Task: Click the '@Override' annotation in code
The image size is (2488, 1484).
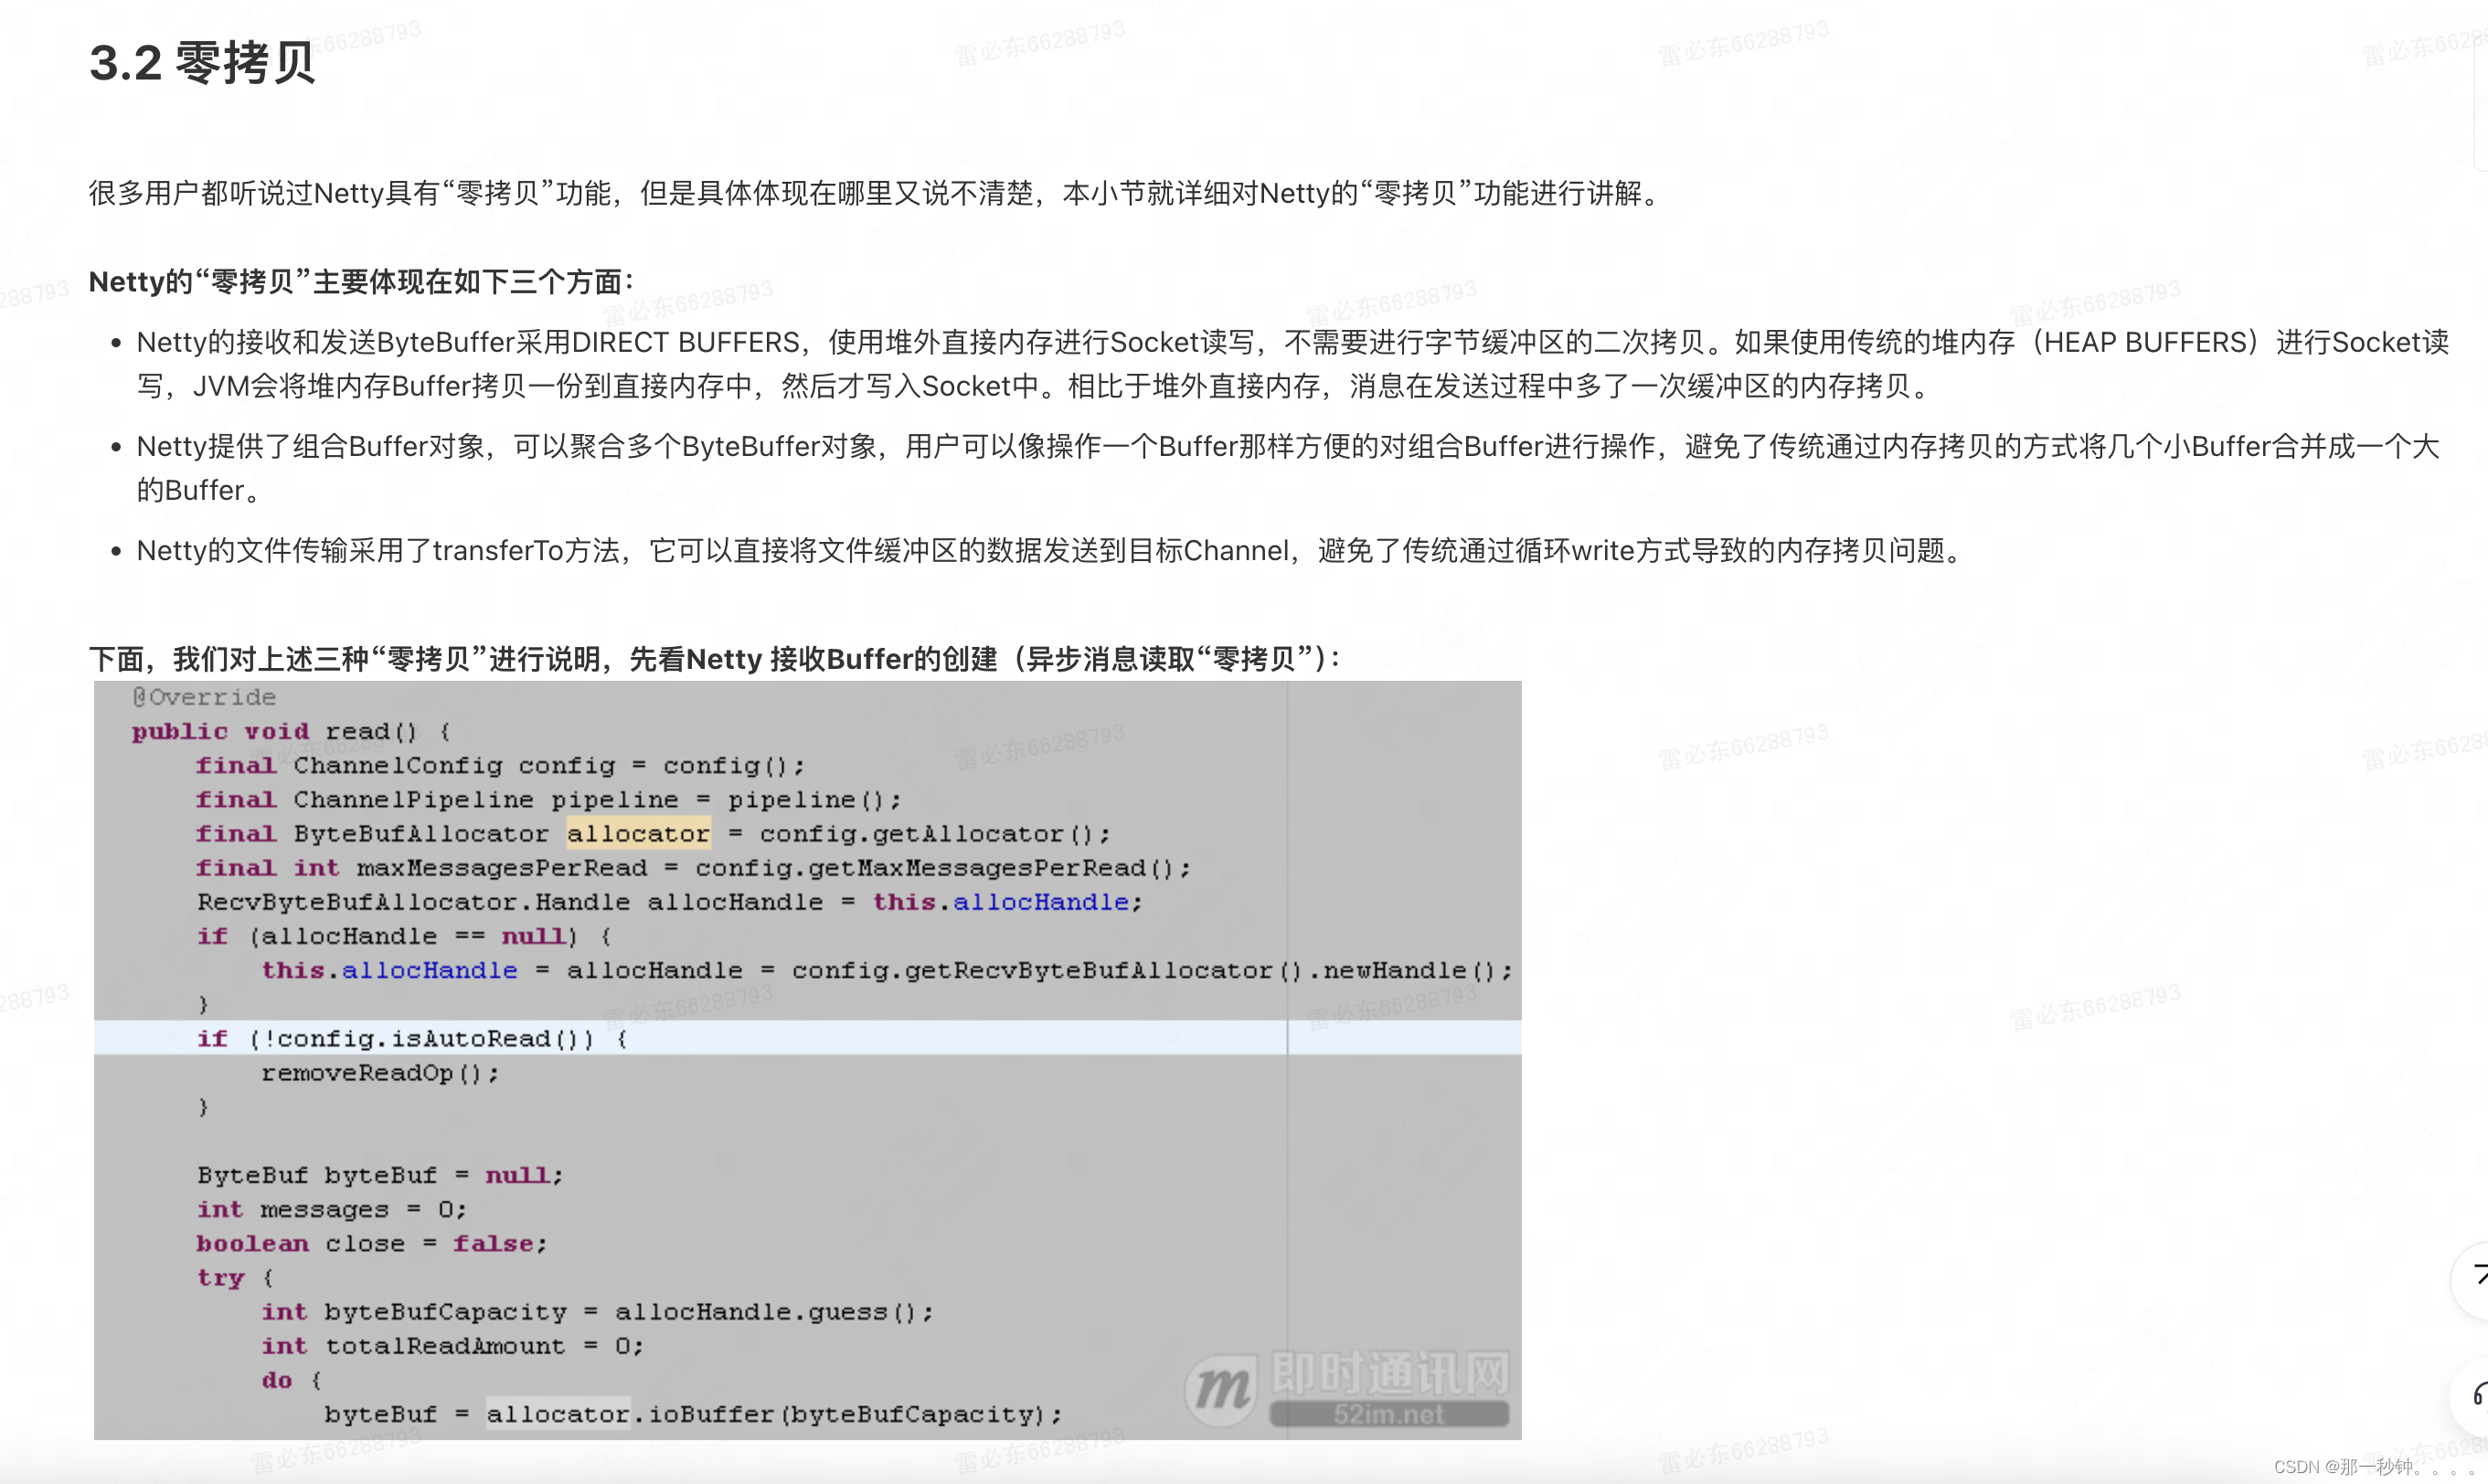Action: [x=204, y=697]
